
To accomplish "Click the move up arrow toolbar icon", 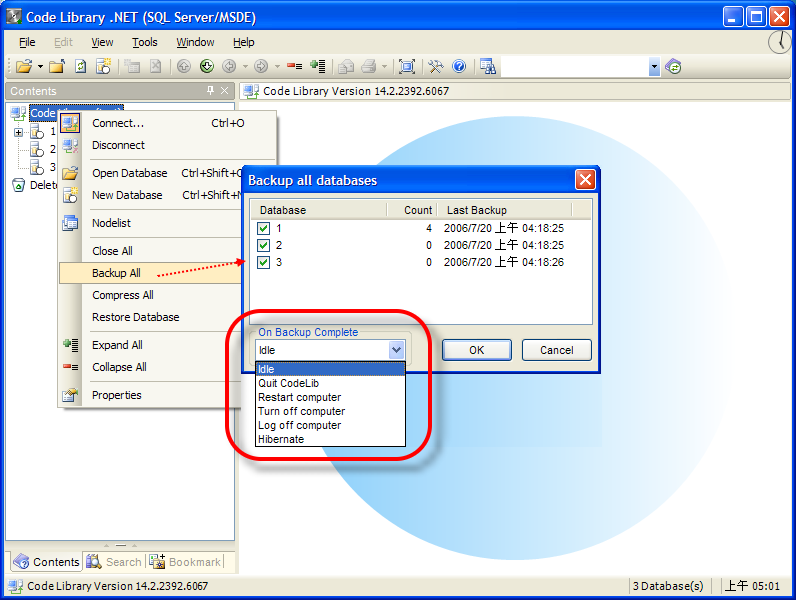I will [x=184, y=66].
